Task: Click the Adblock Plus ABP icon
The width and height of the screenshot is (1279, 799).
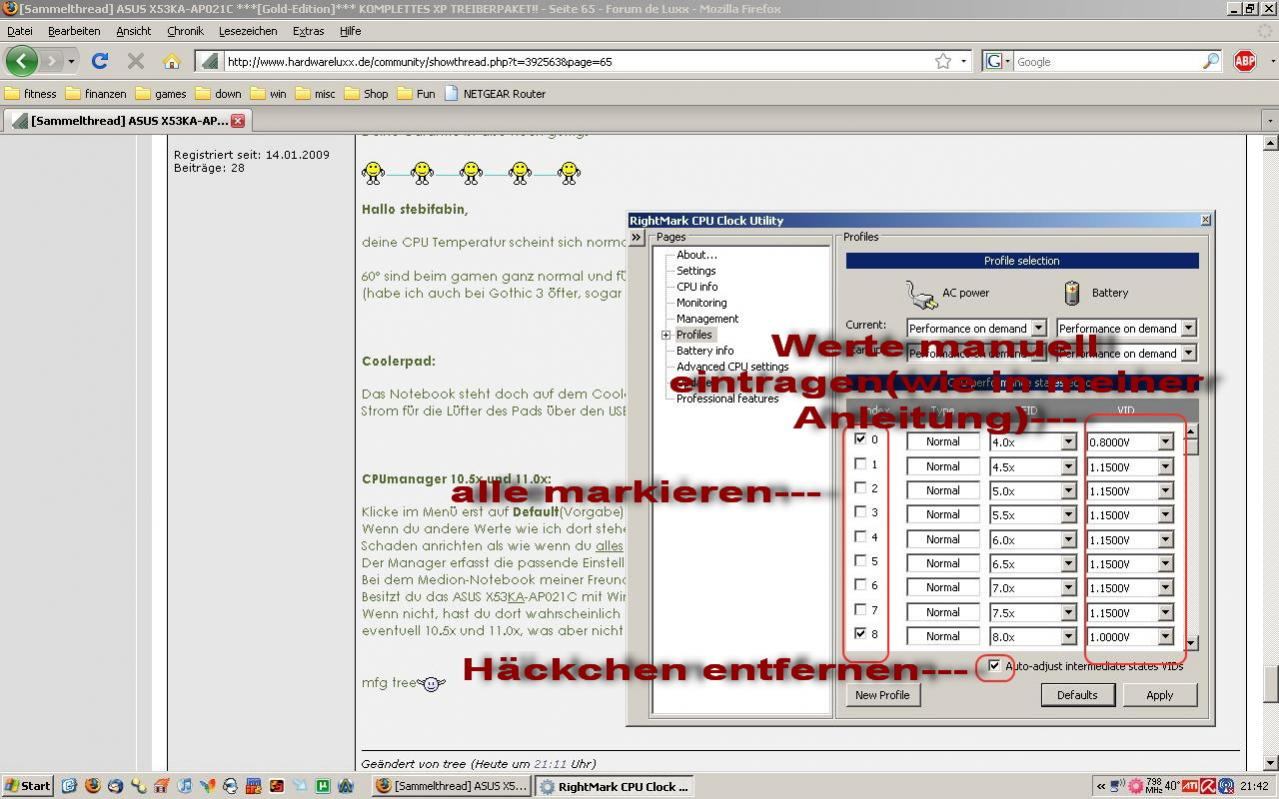Action: (x=1245, y=61)
